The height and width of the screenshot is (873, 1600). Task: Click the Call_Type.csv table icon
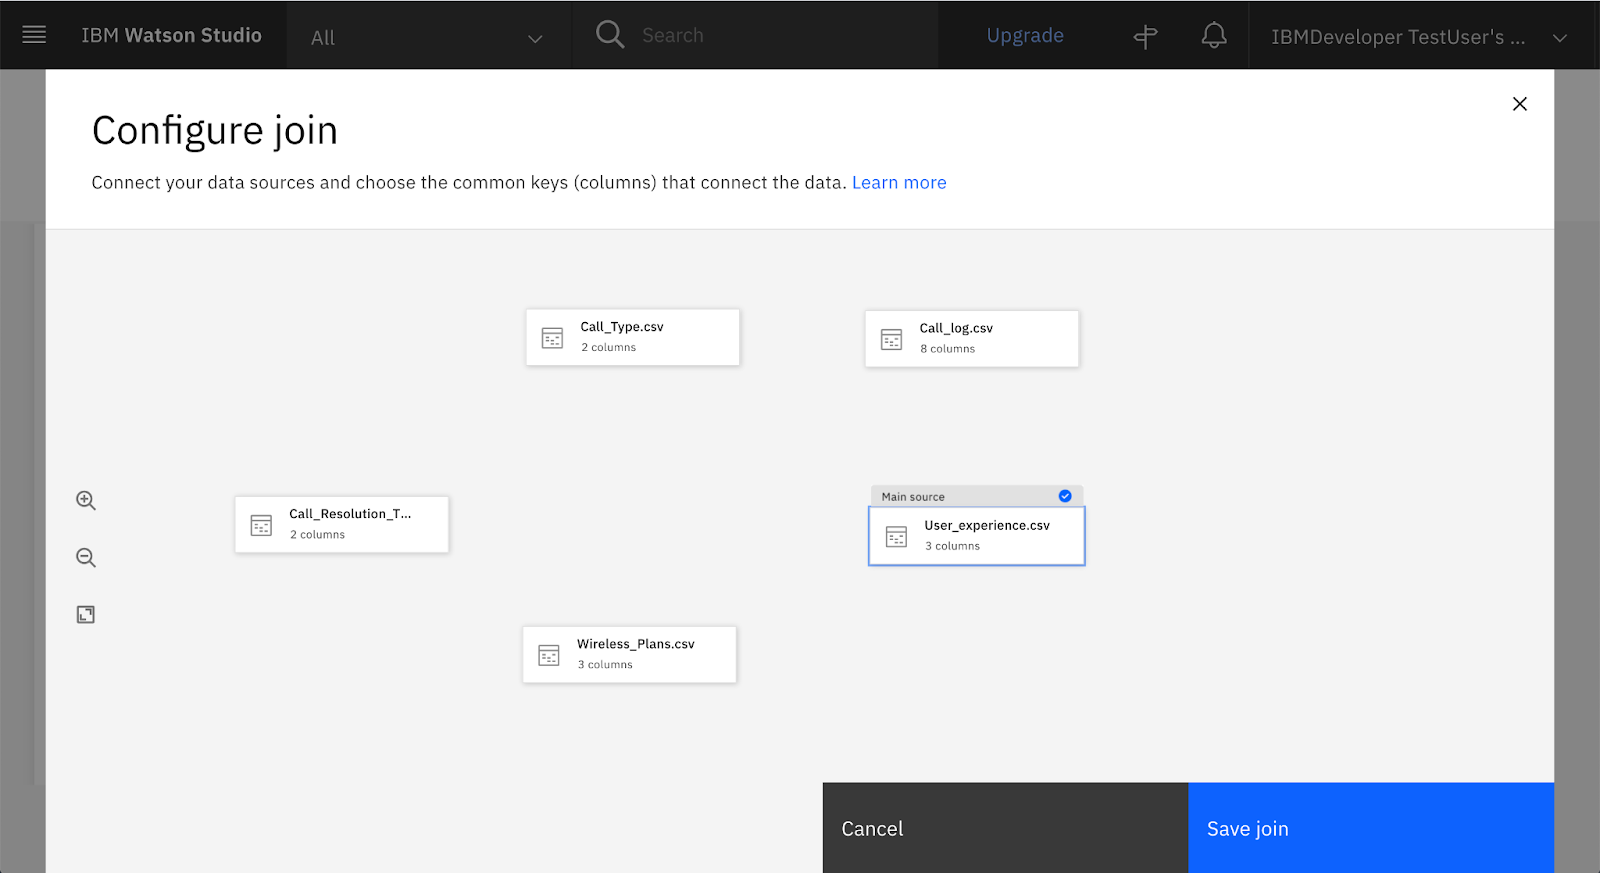click(552, 338)
